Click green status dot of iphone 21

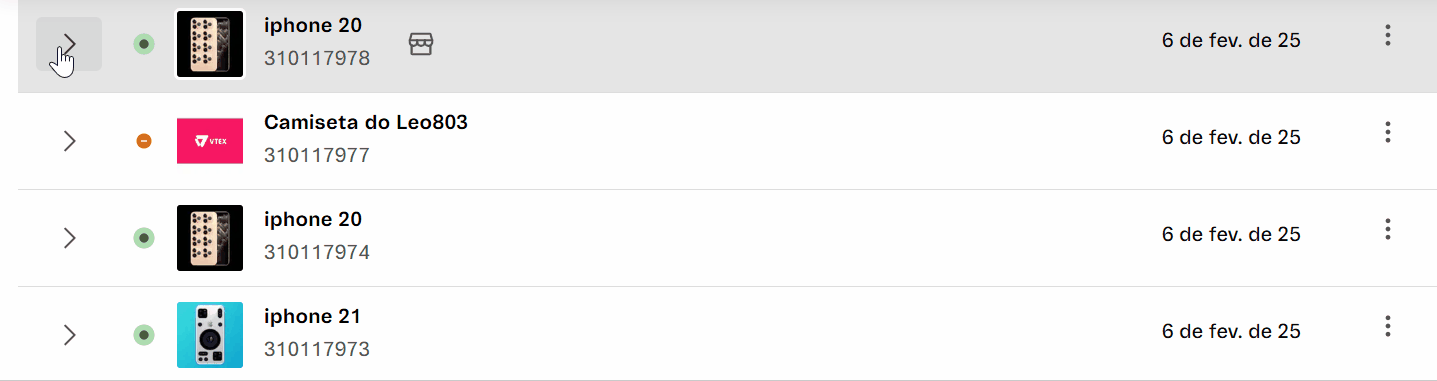tap(144, 335)
